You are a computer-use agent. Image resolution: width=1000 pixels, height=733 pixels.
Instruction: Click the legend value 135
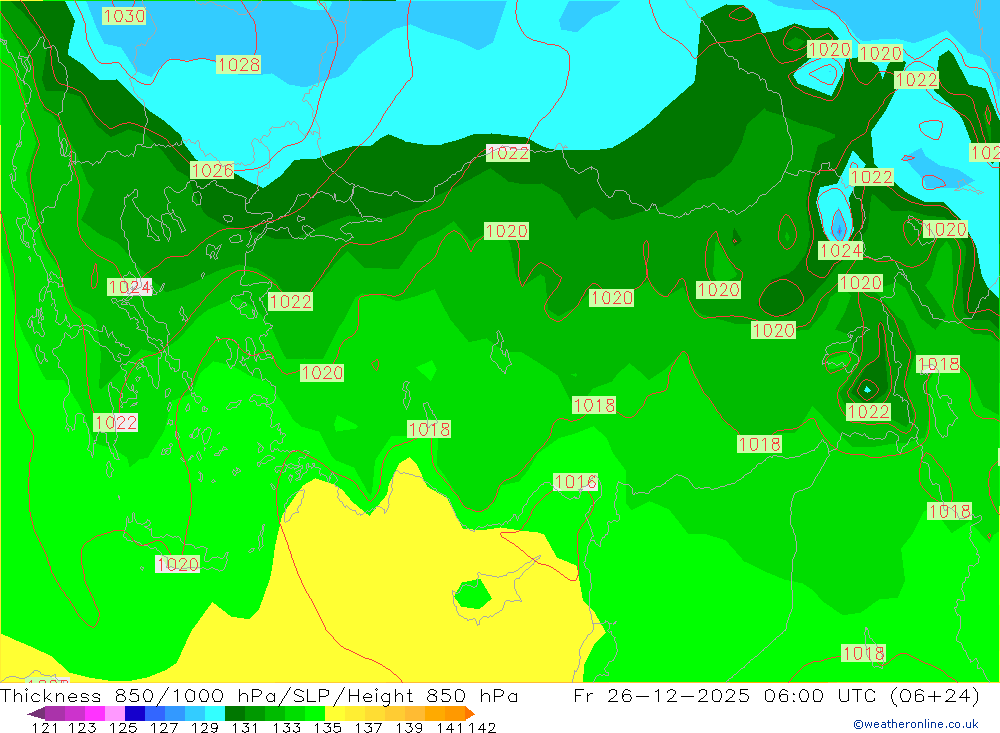pos(327,727)
